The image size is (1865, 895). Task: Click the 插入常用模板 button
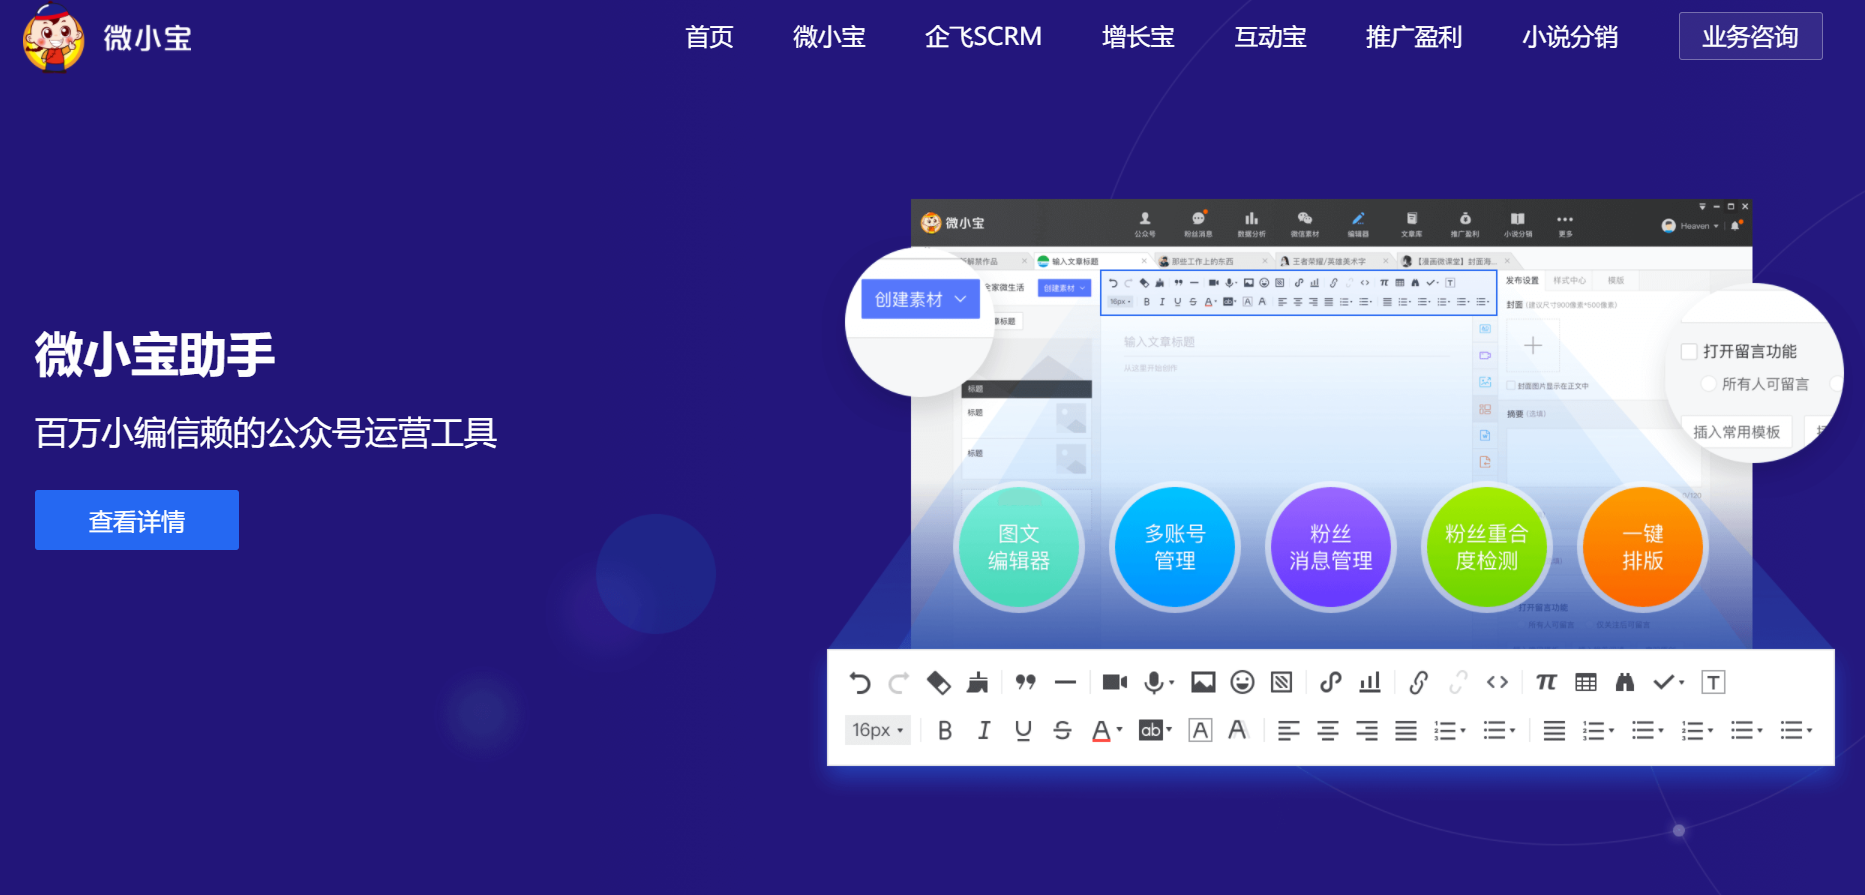pyautogui.click(x=1736, y=432)
